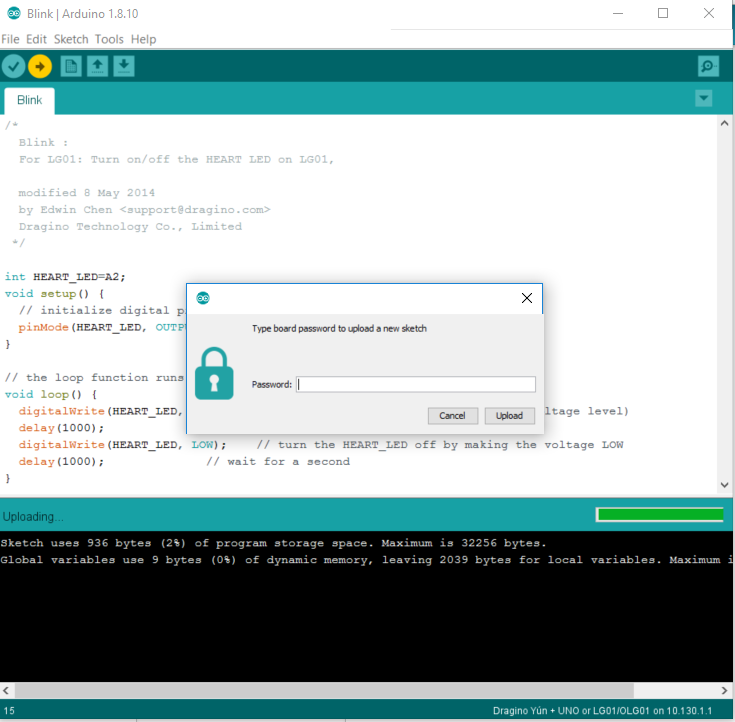Close the board password dialog
The image size is (735, 722).
(527, 298)
